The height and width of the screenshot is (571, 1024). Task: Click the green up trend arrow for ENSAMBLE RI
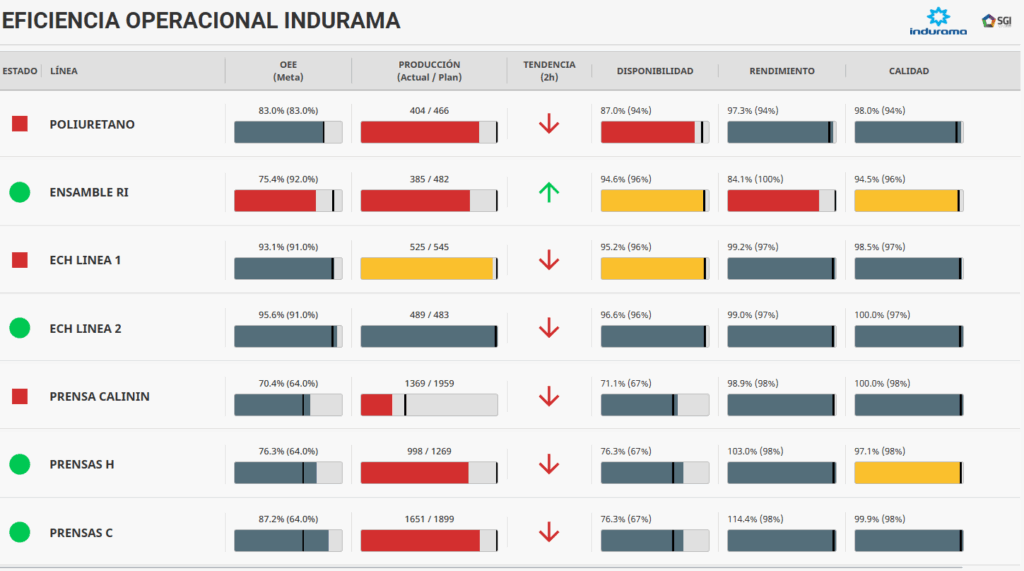(x=548, y=193)
